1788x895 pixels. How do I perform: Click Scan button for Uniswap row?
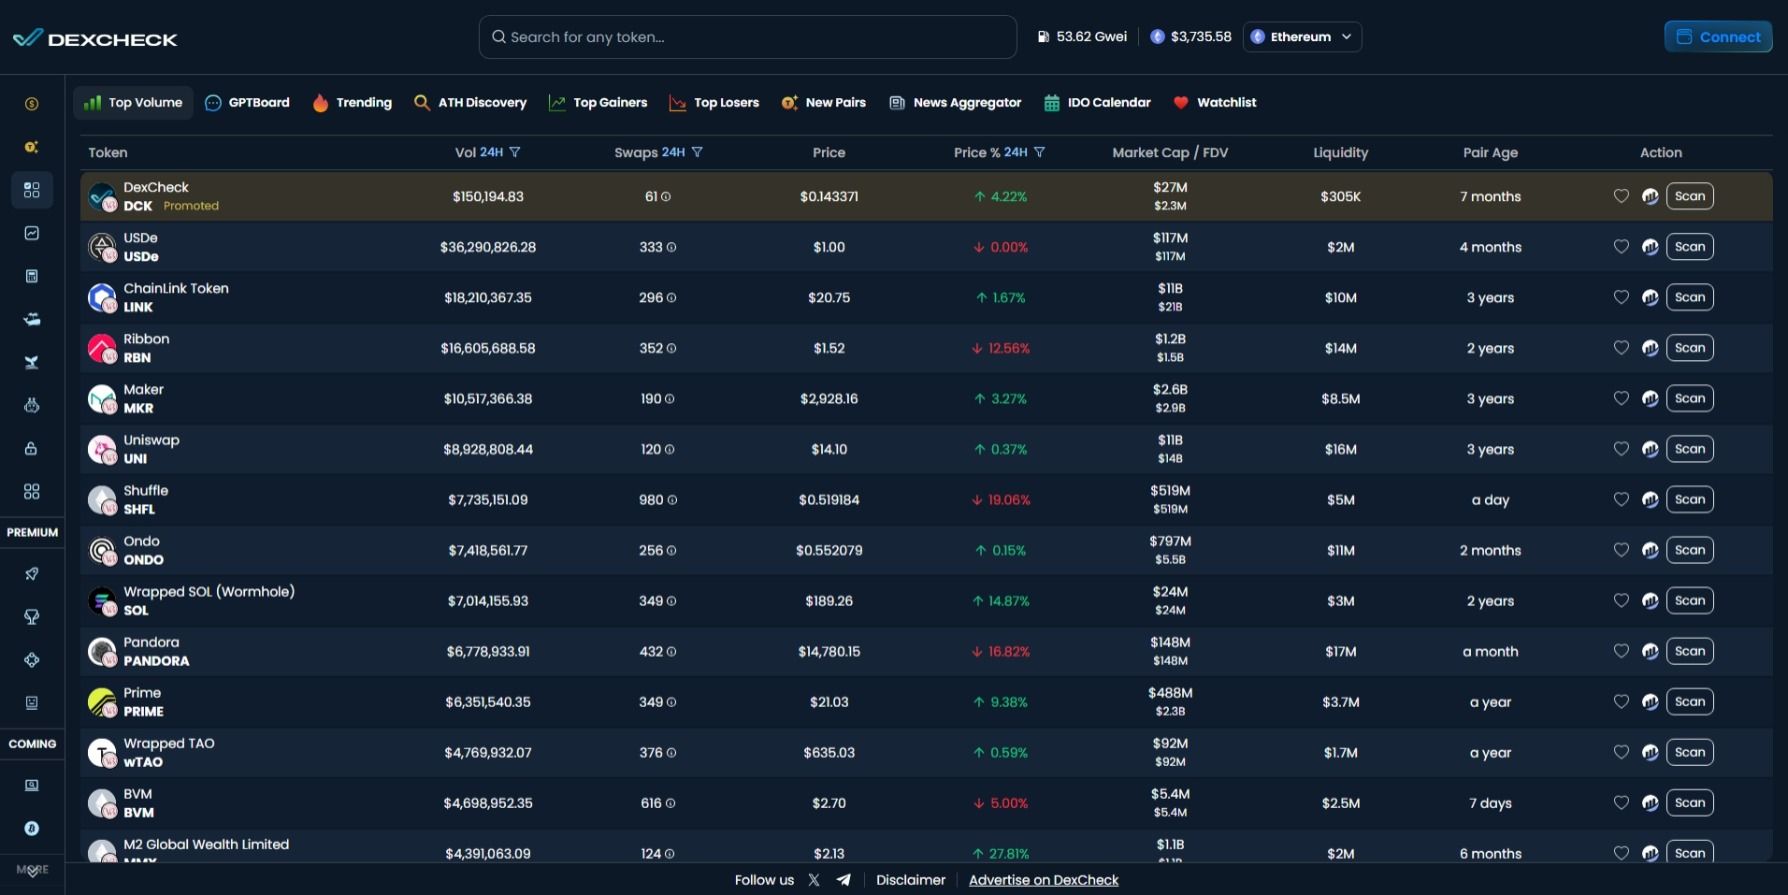[1690, 449]
